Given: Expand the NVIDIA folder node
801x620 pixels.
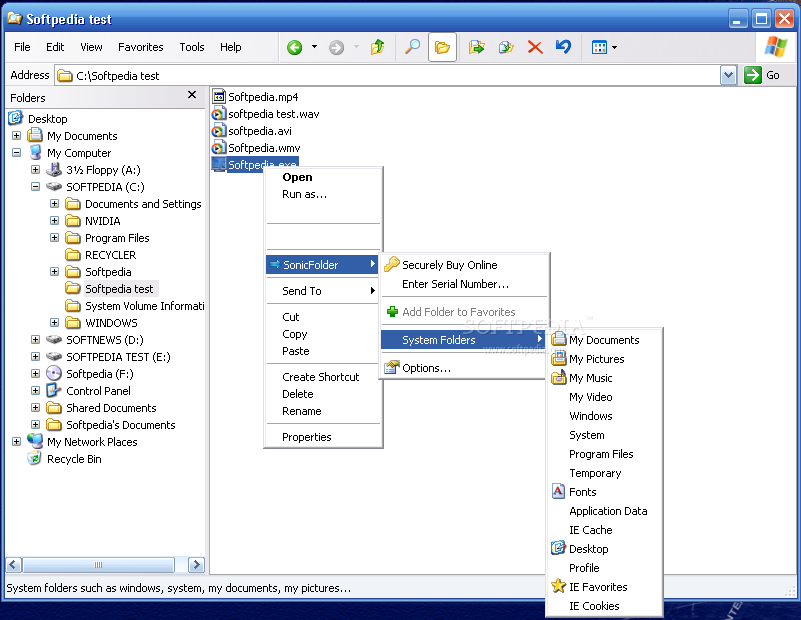Looking at the screenshot, I should [54, 220].
